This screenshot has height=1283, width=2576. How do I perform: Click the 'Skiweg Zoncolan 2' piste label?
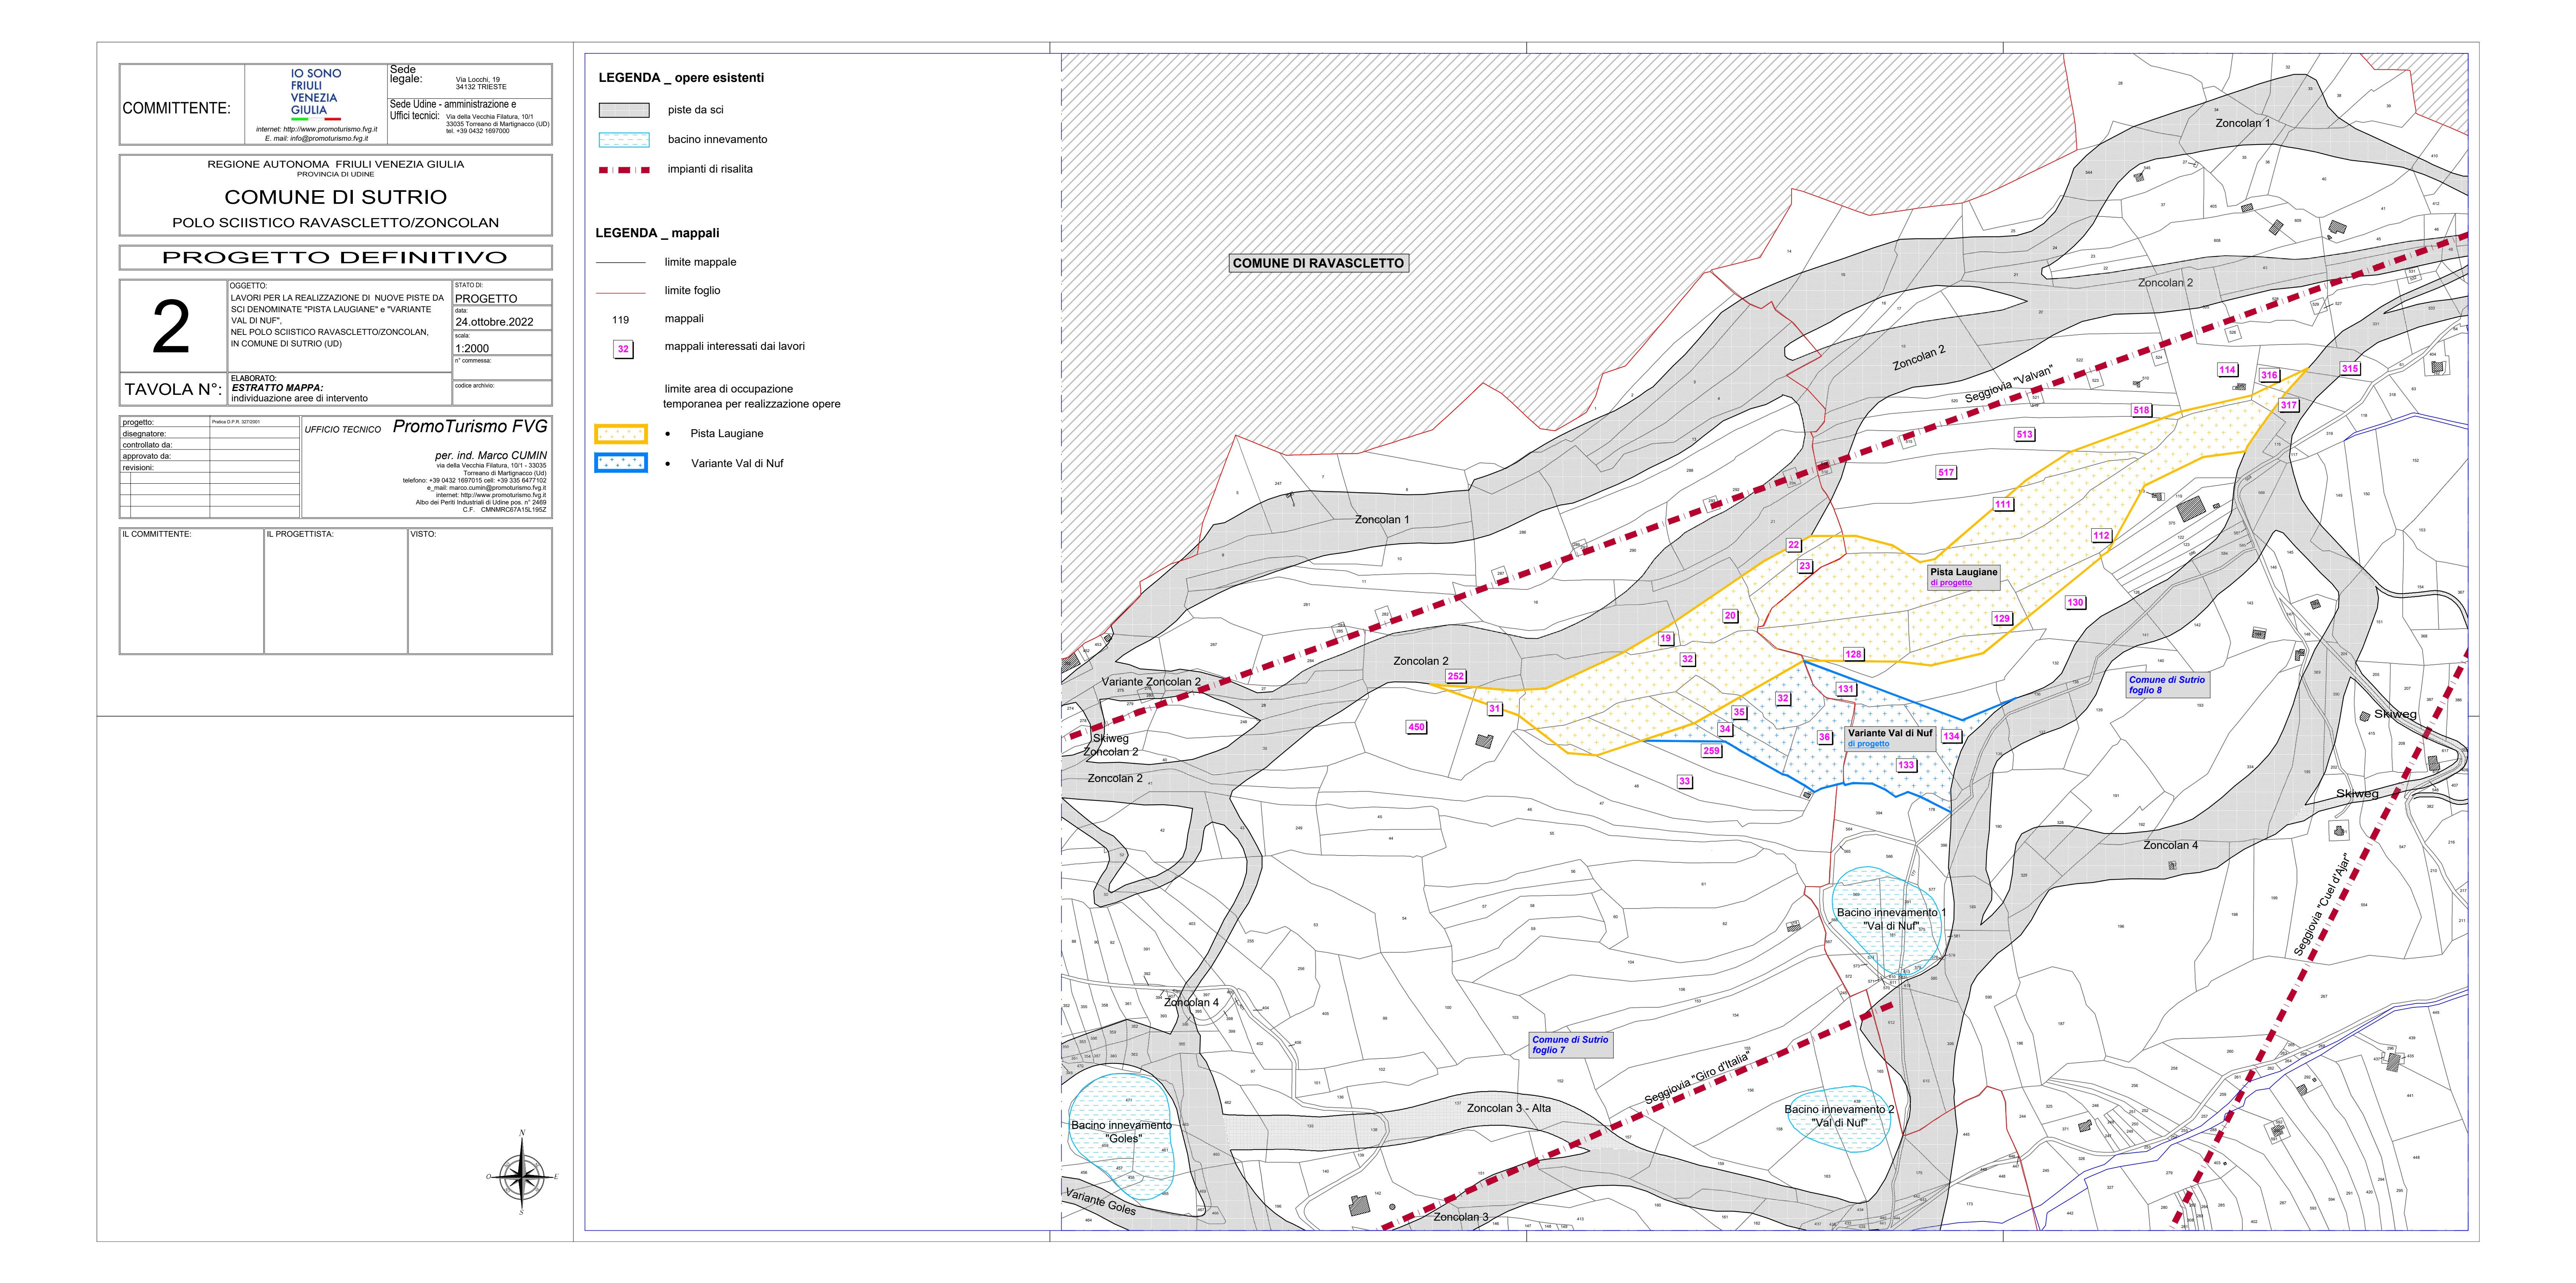tap(1110, 745)
